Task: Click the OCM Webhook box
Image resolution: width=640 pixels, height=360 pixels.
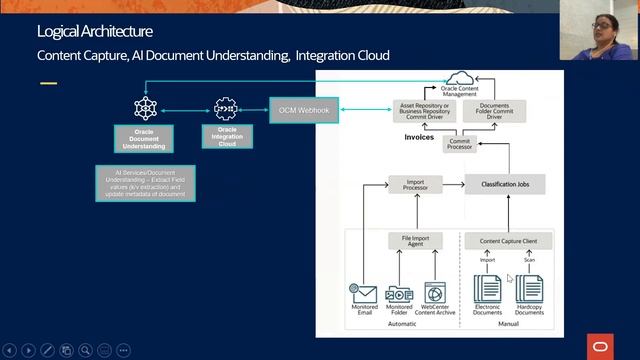Action: click(x=304, y=110)
